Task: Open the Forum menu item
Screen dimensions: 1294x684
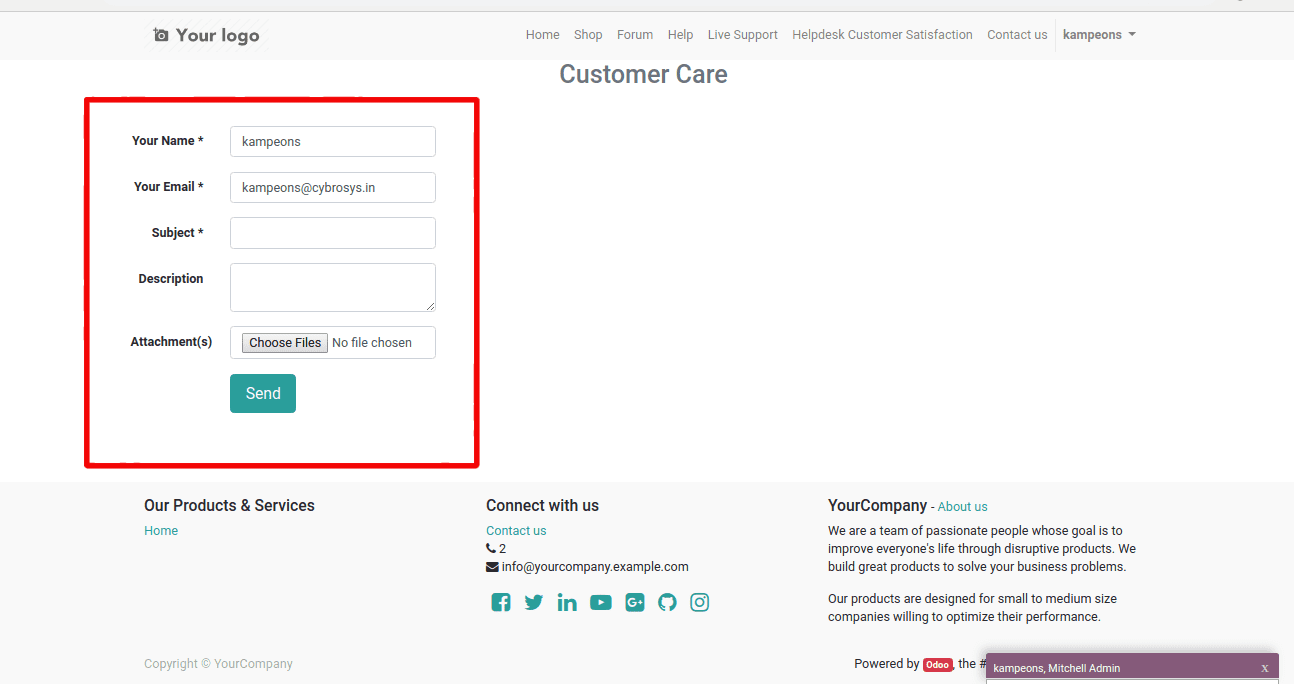Action: pyautogui.click(x=635, y=35)
